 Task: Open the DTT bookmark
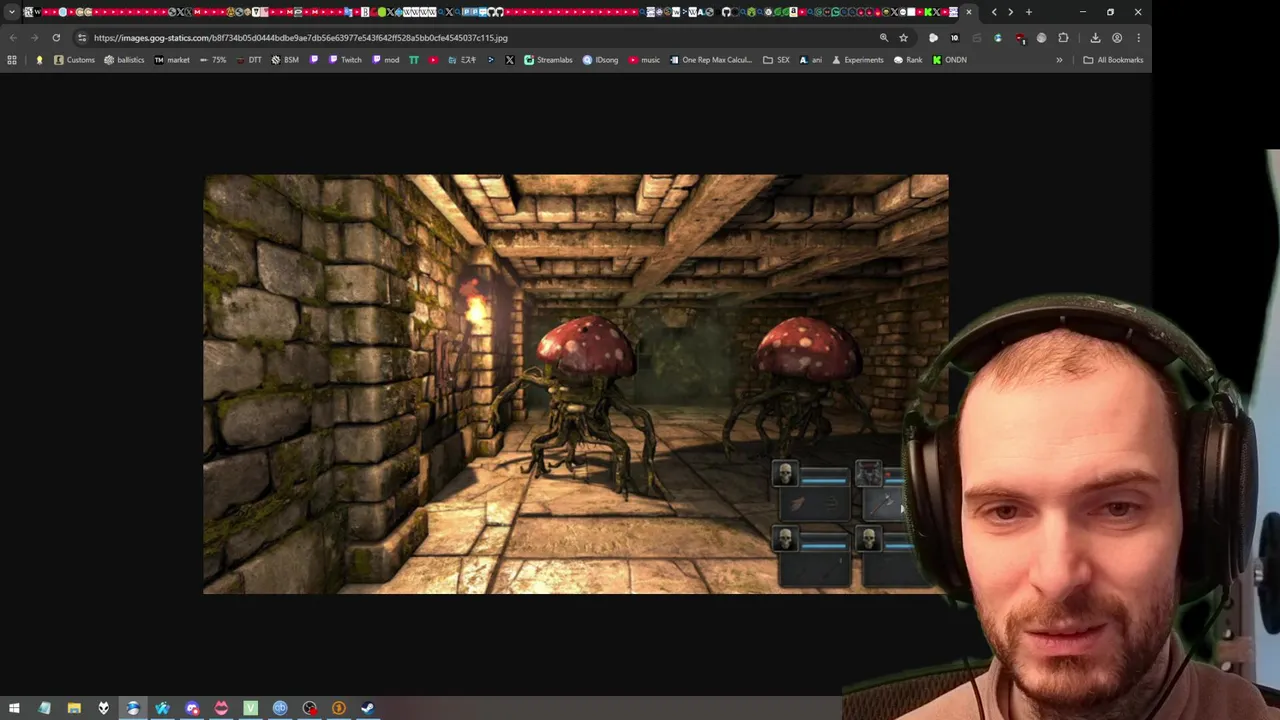click(248, 60)
